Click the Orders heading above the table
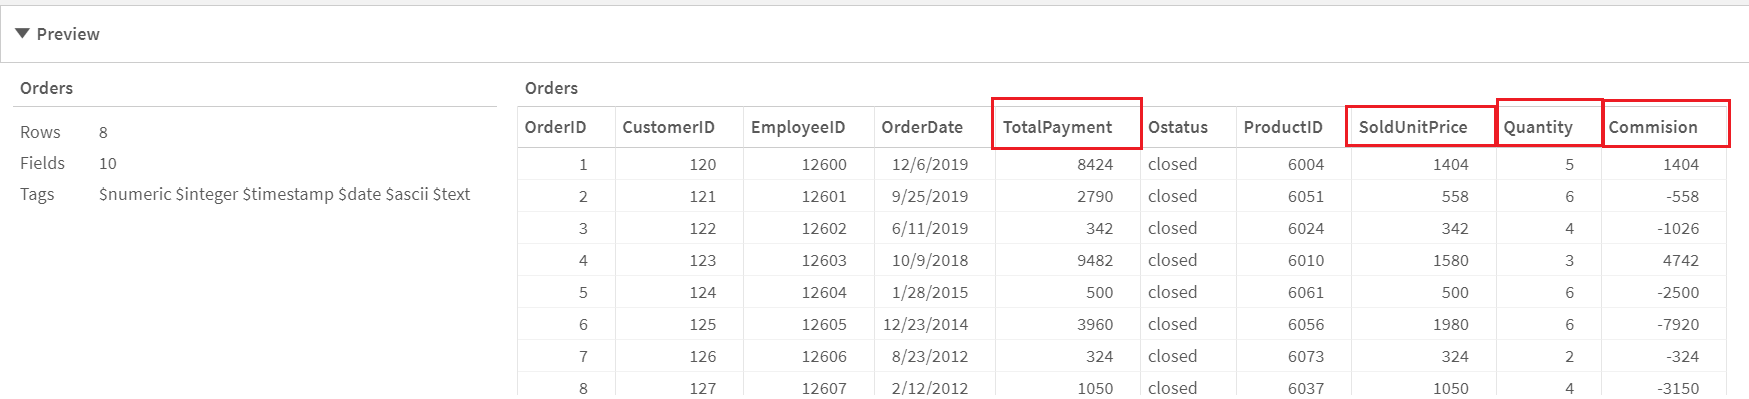Screen dimensions: 1749x399 [551, 88]
